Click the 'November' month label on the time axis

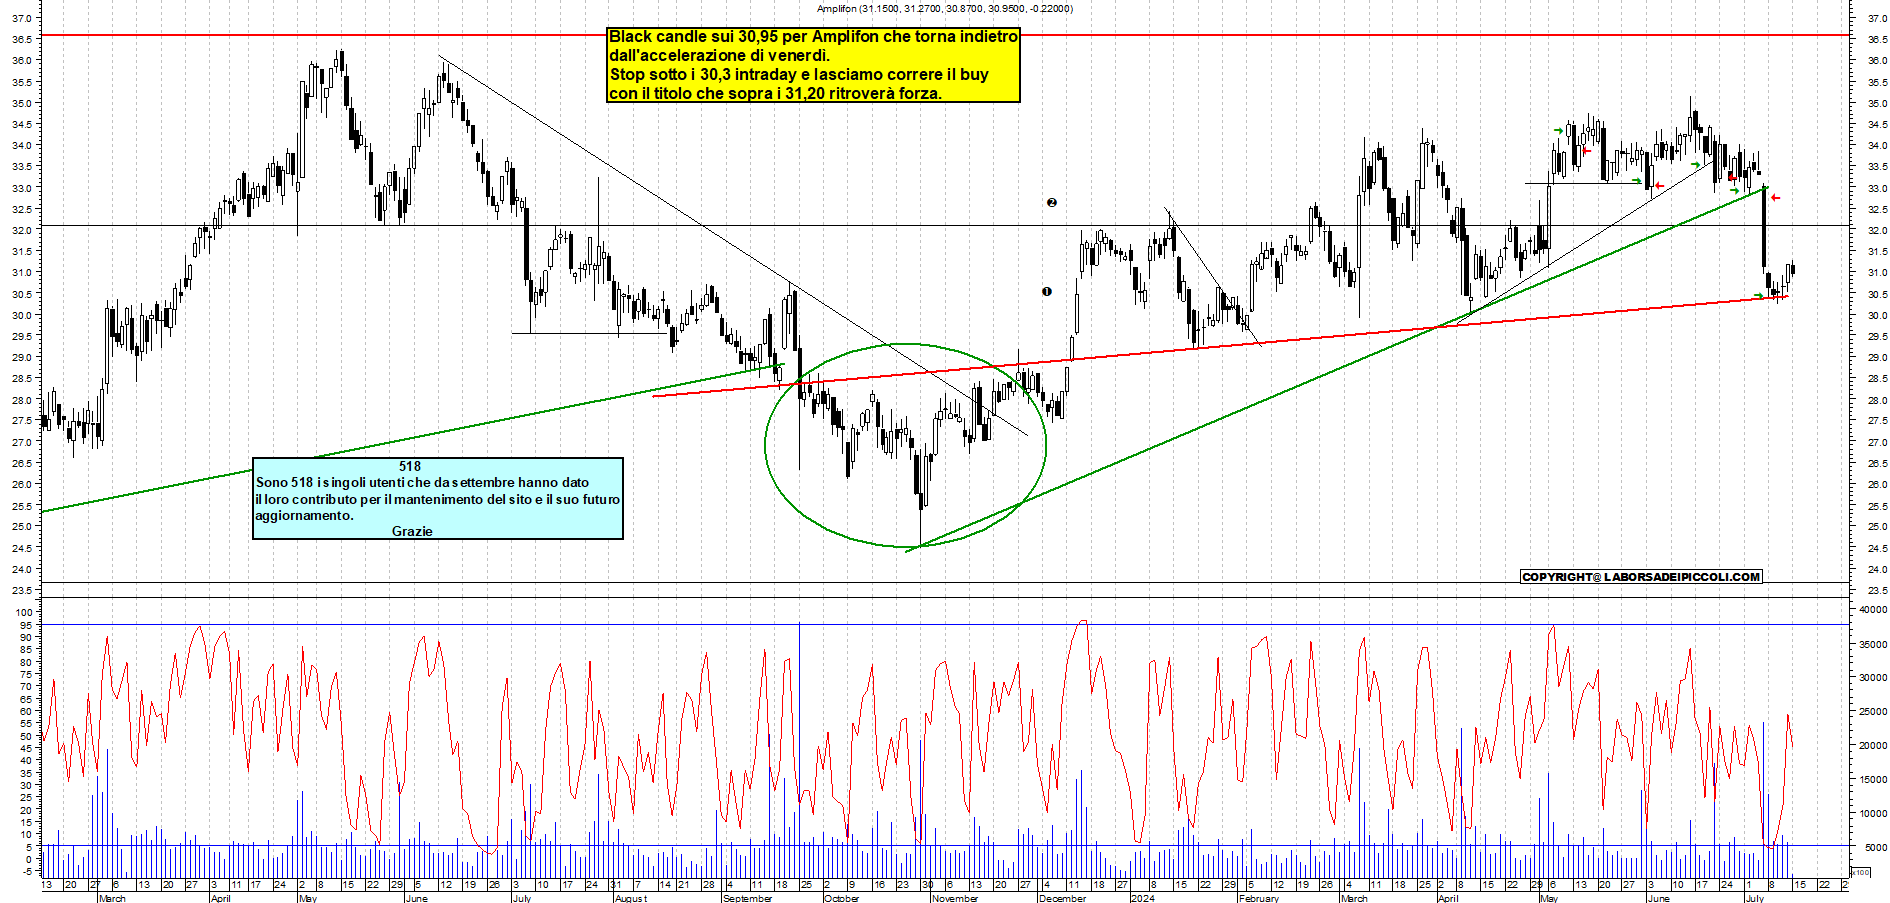955,898
